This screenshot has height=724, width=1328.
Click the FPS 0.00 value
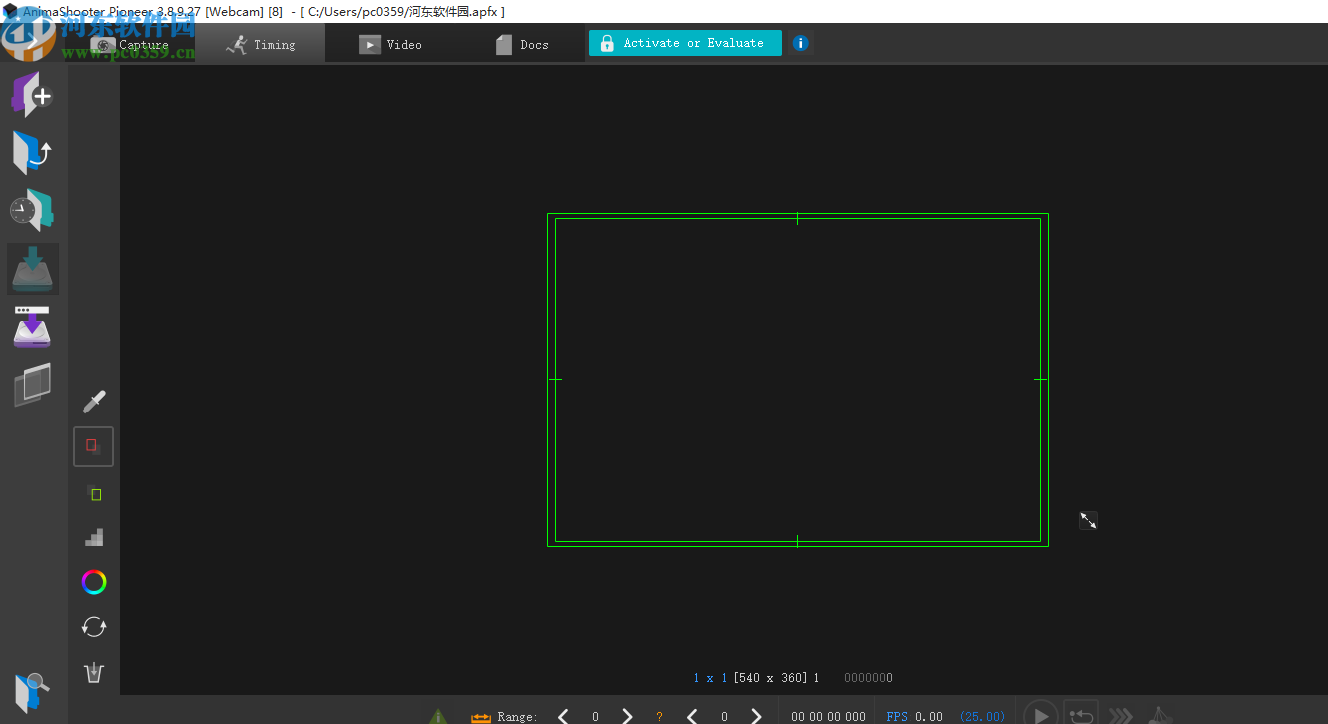point(929,716)
